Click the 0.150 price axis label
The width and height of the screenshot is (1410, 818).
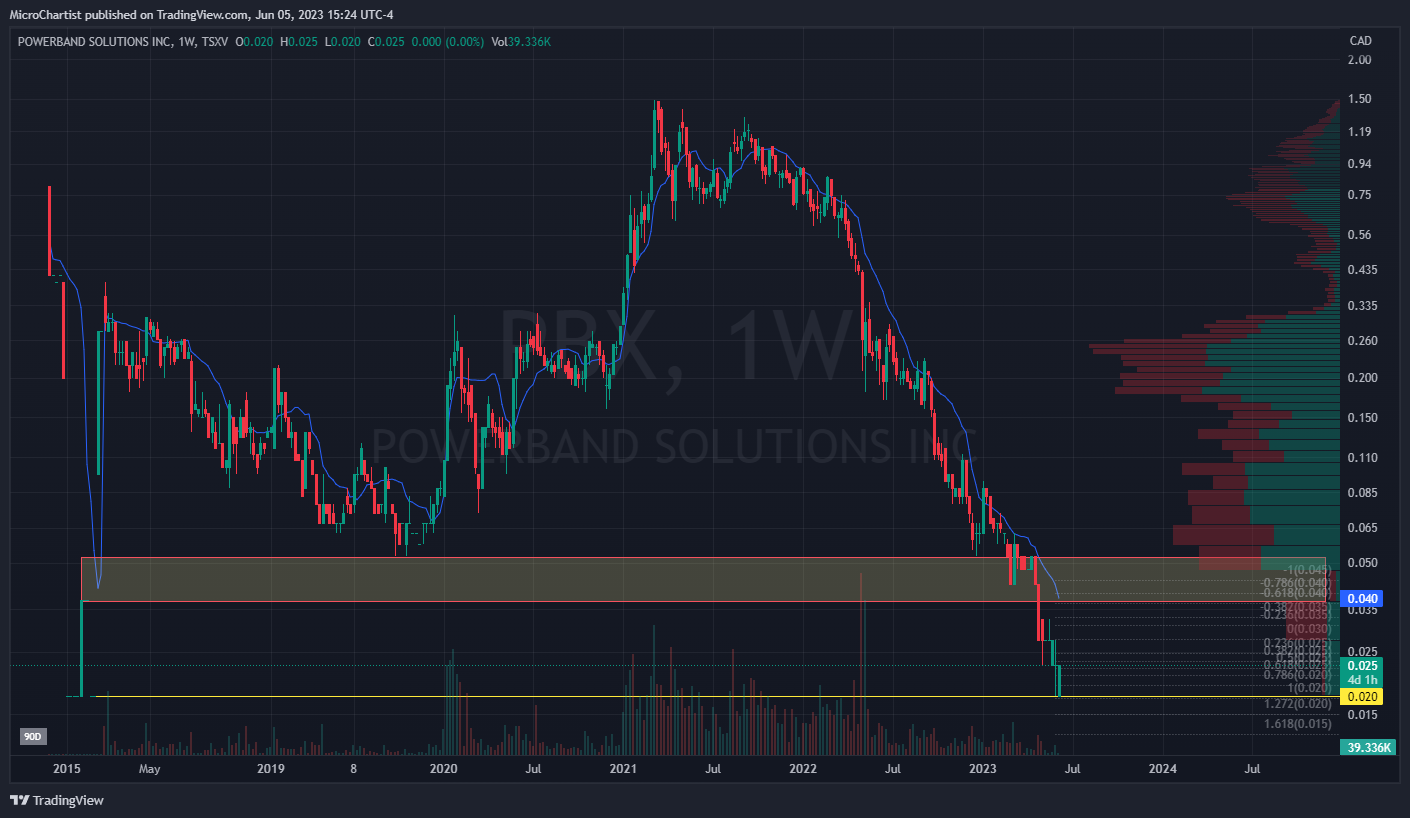point(1362,417)
